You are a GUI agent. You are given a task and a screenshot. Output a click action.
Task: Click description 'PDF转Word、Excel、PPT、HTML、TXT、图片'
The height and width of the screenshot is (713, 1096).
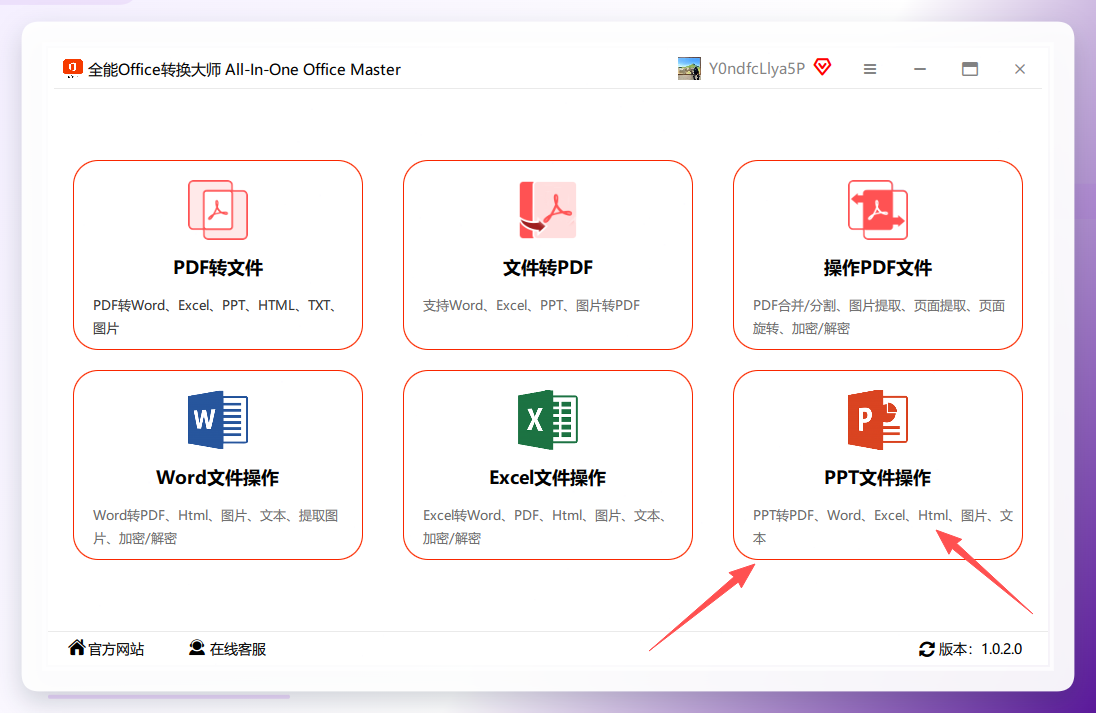coord(215,317)
